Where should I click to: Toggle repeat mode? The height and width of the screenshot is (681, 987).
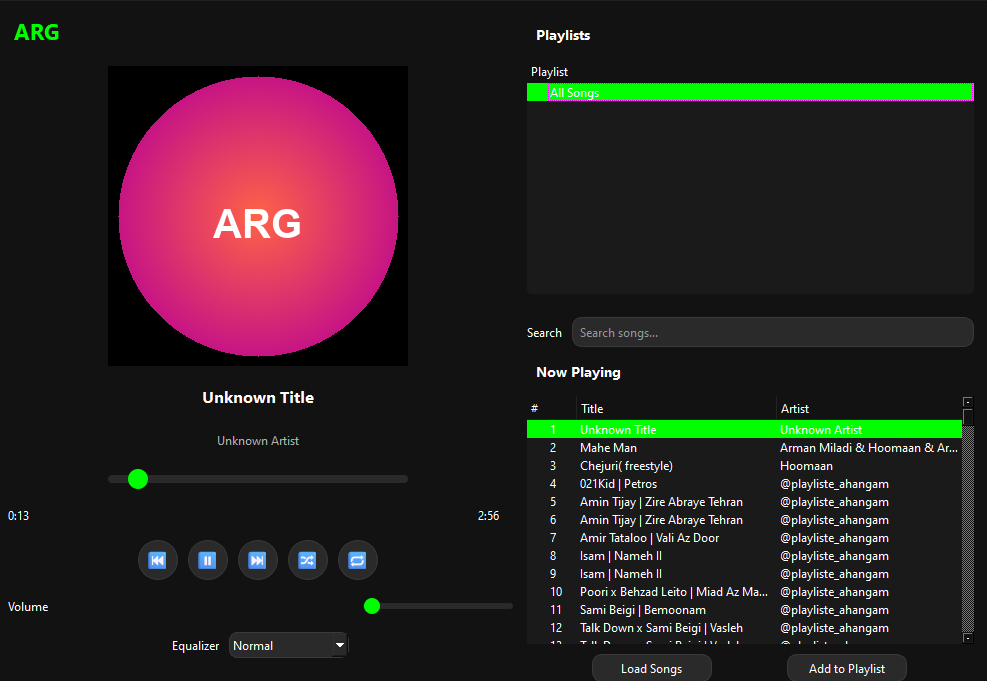pyautogui.click(x=357, y=560)
